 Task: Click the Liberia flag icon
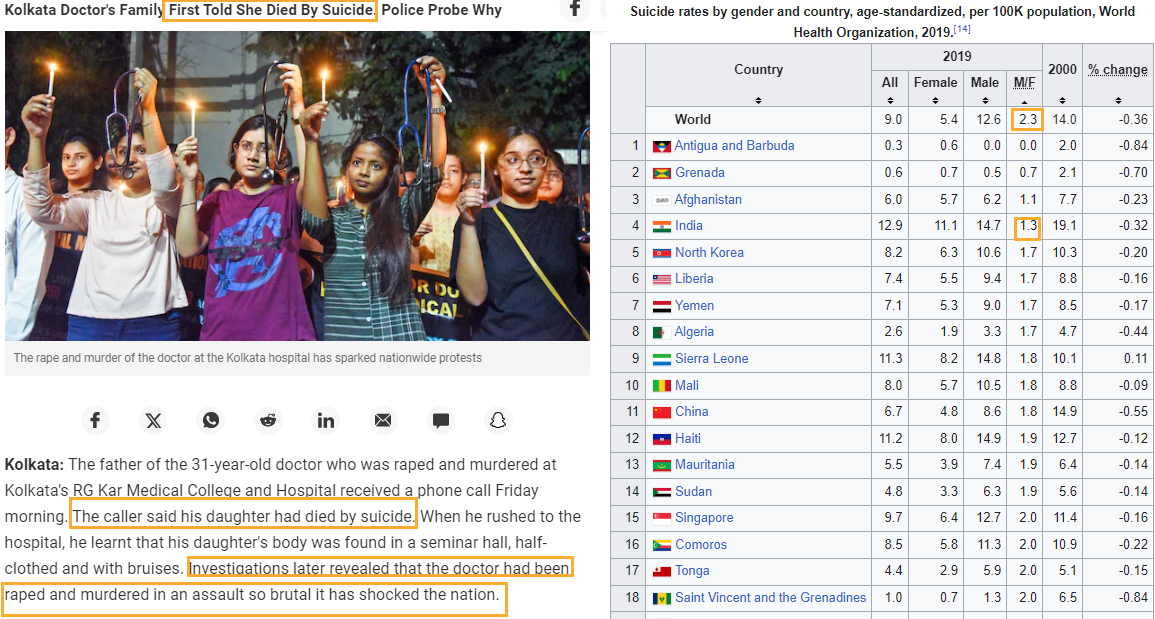tap(661, 279)
